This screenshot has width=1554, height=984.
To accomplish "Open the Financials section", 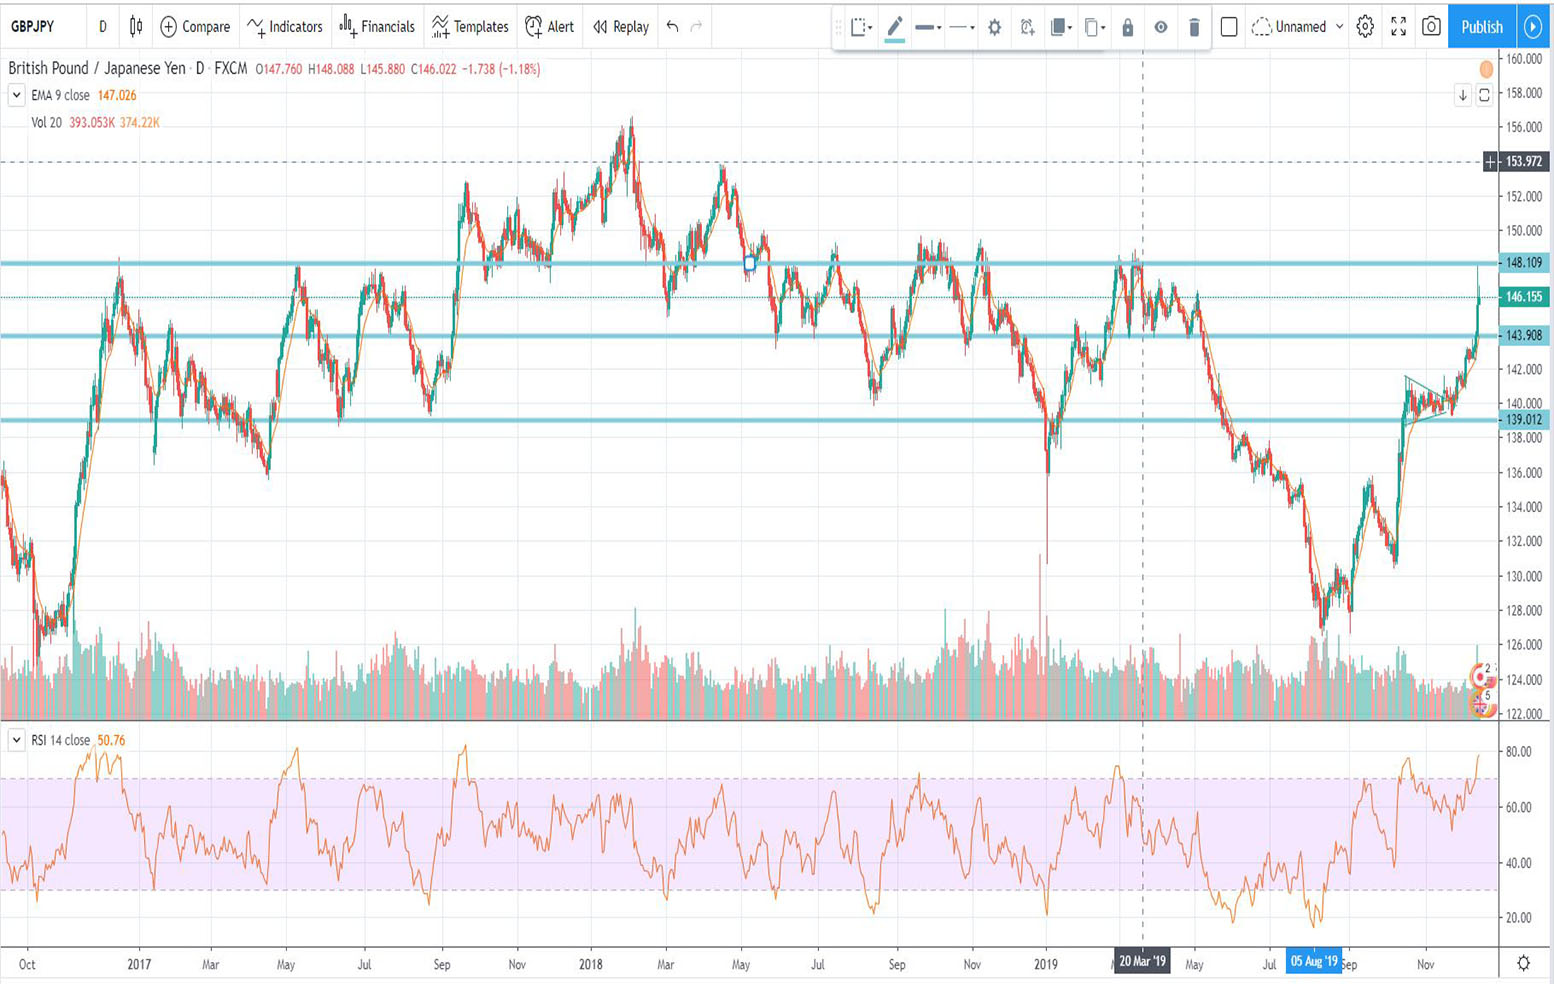I will coord(377,27).
